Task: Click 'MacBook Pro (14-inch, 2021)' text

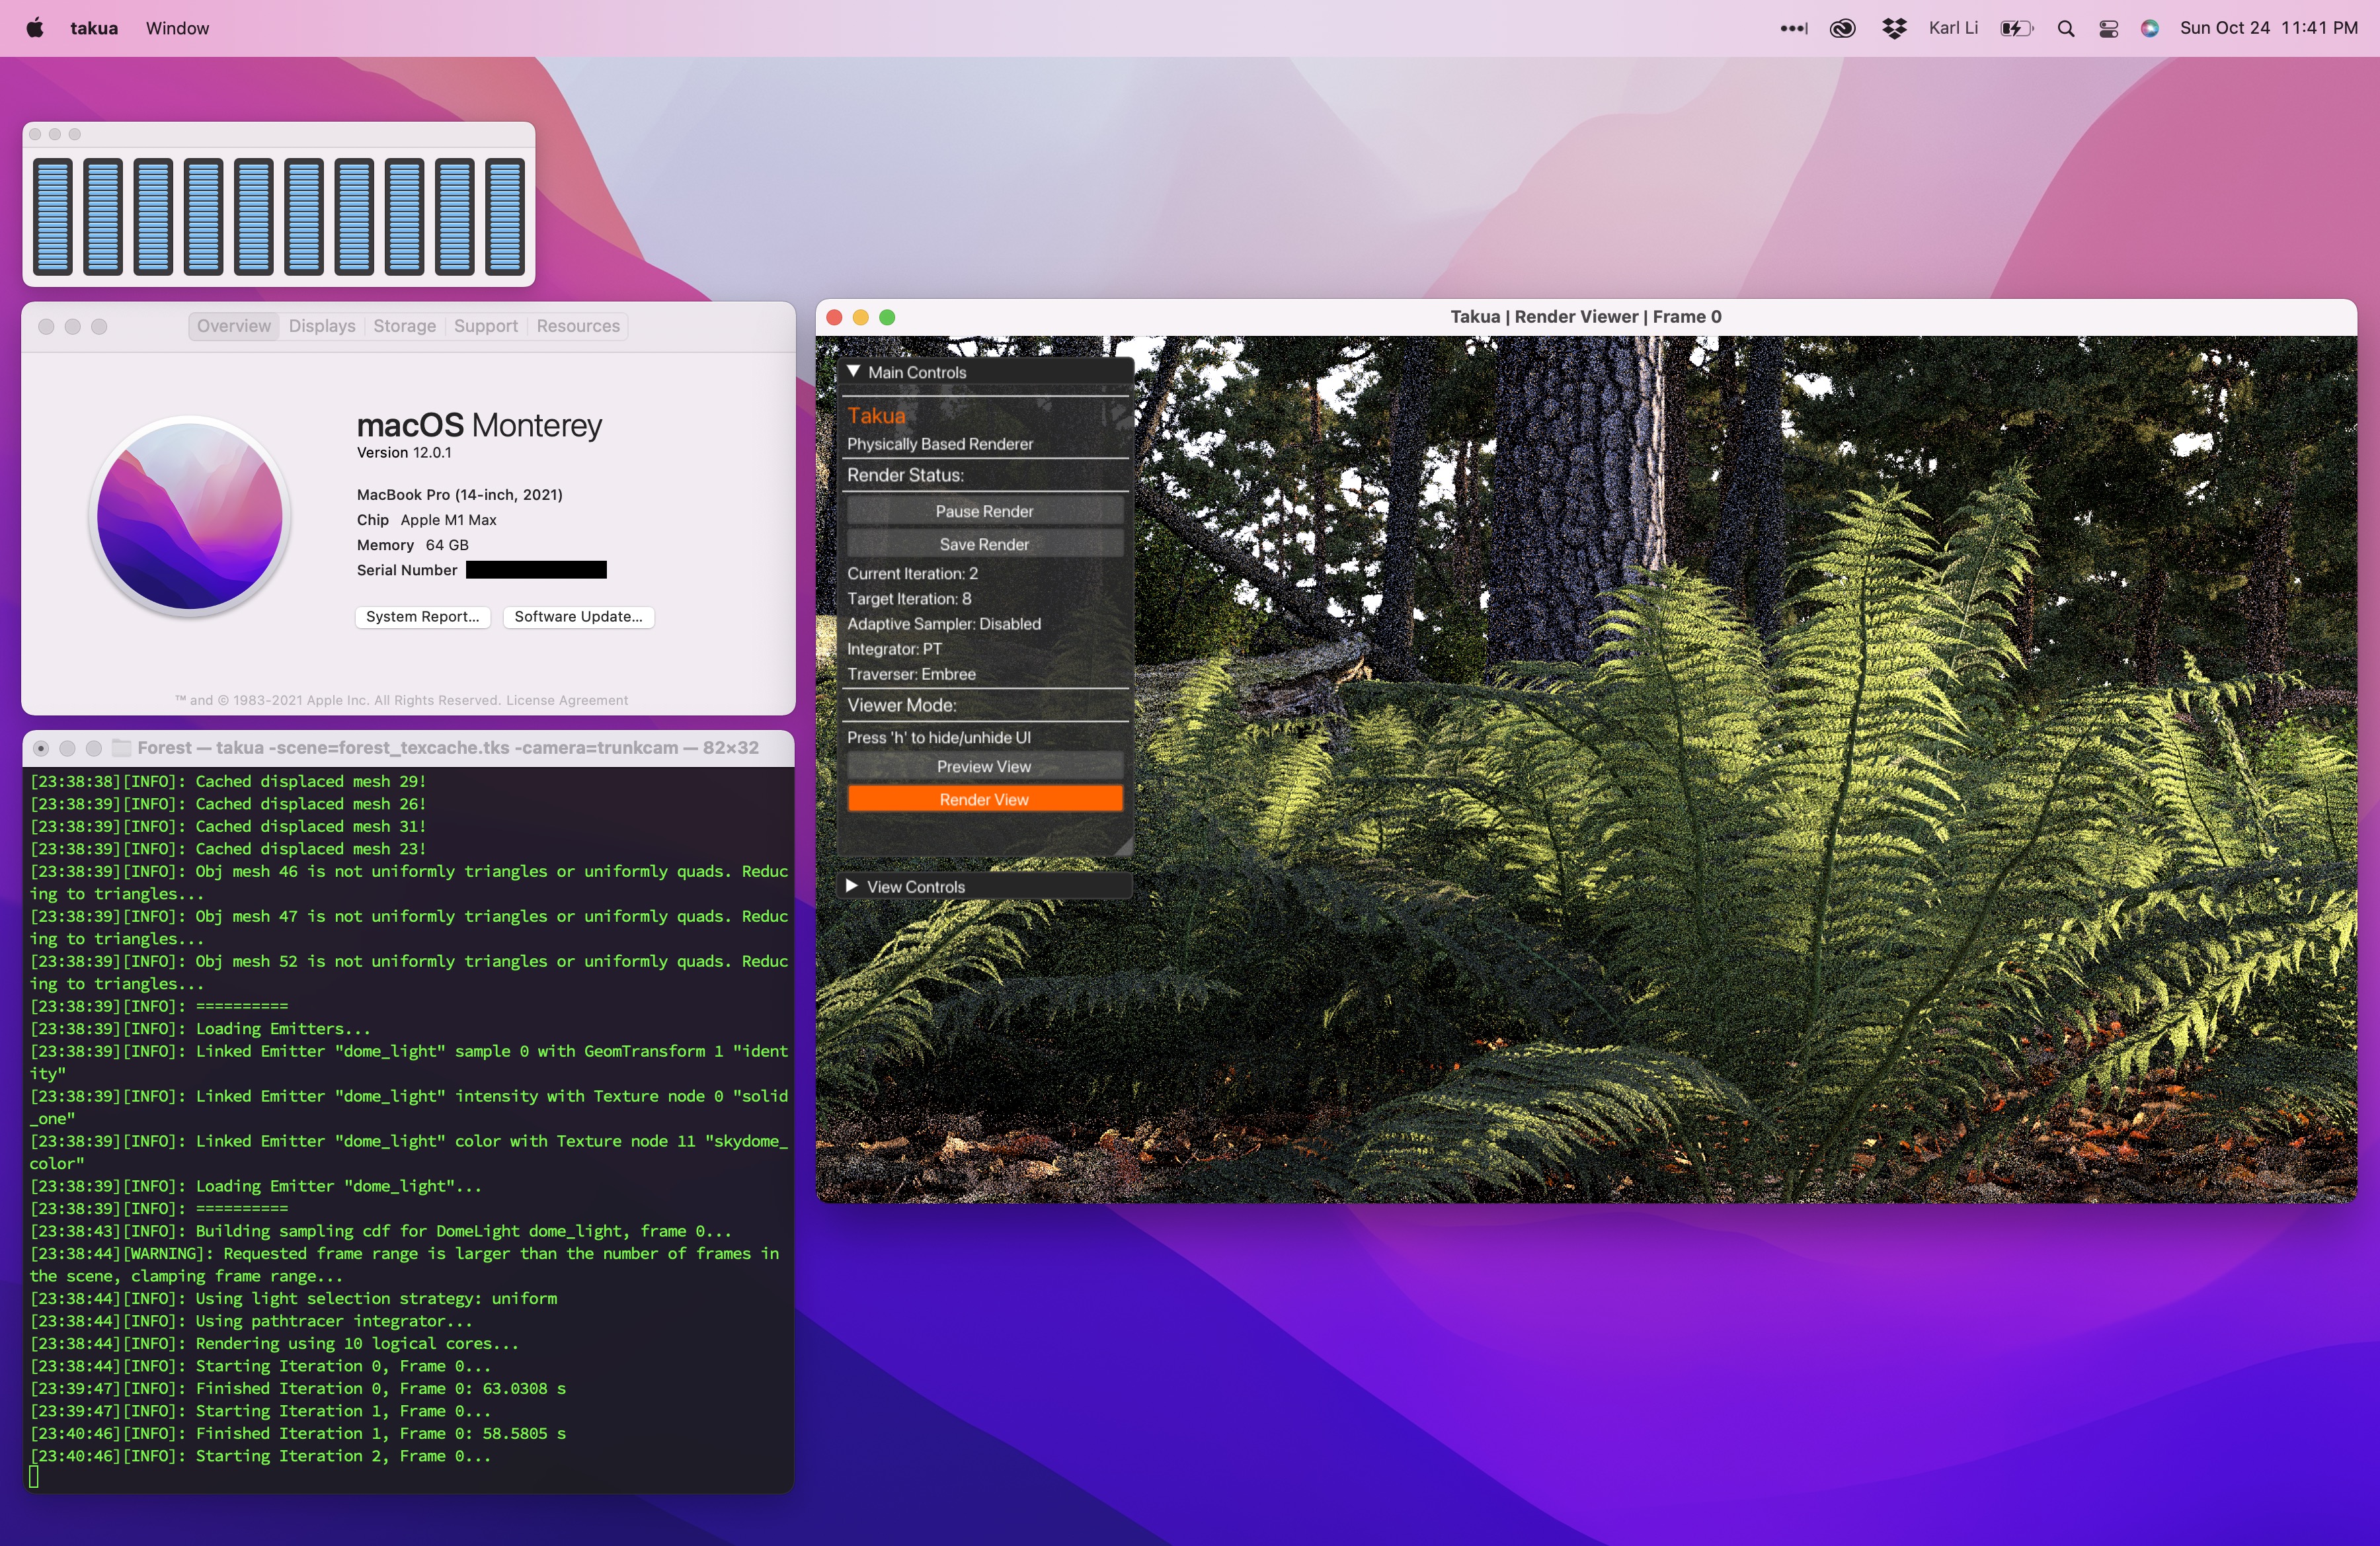Action: 460,495
